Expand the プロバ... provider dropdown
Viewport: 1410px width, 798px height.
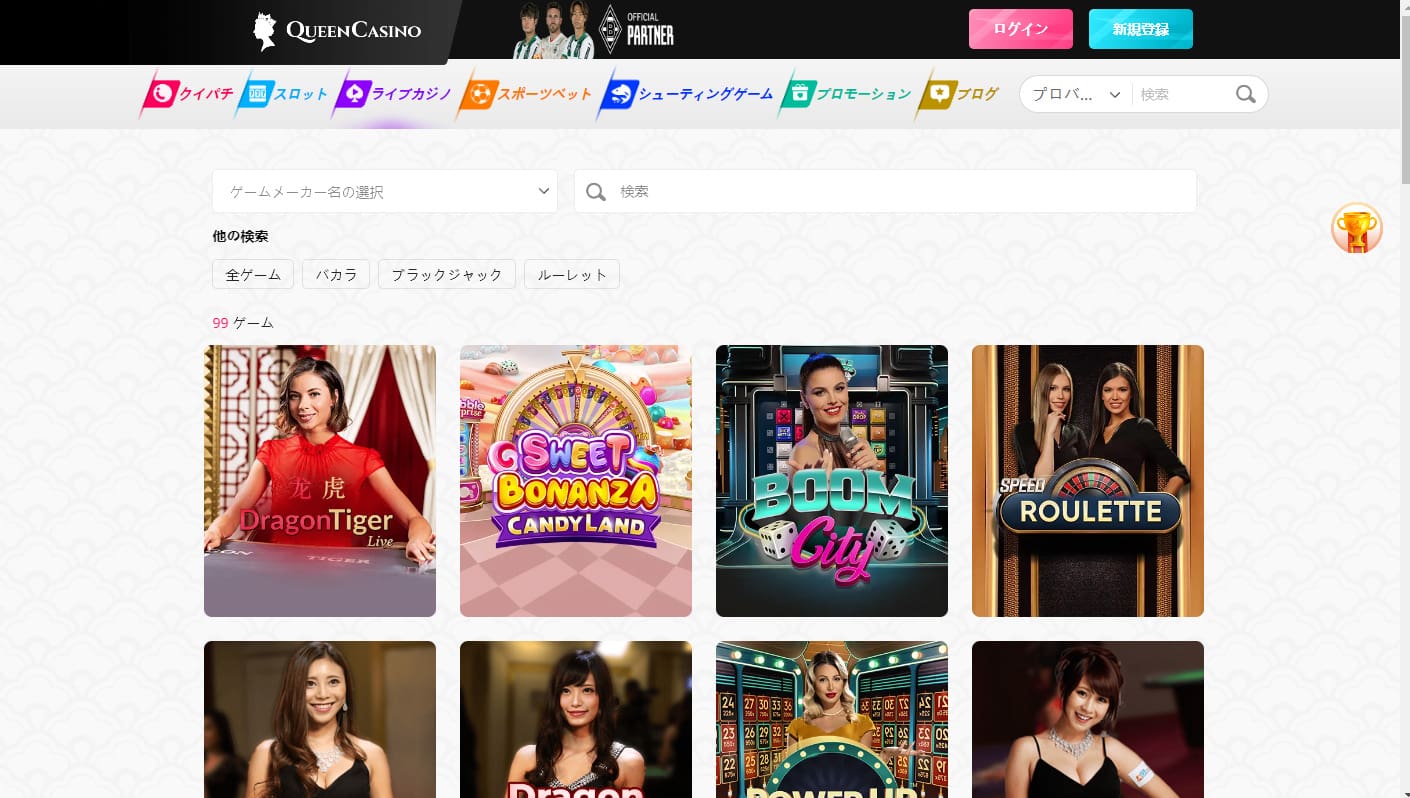click(x=1076, y=94)
